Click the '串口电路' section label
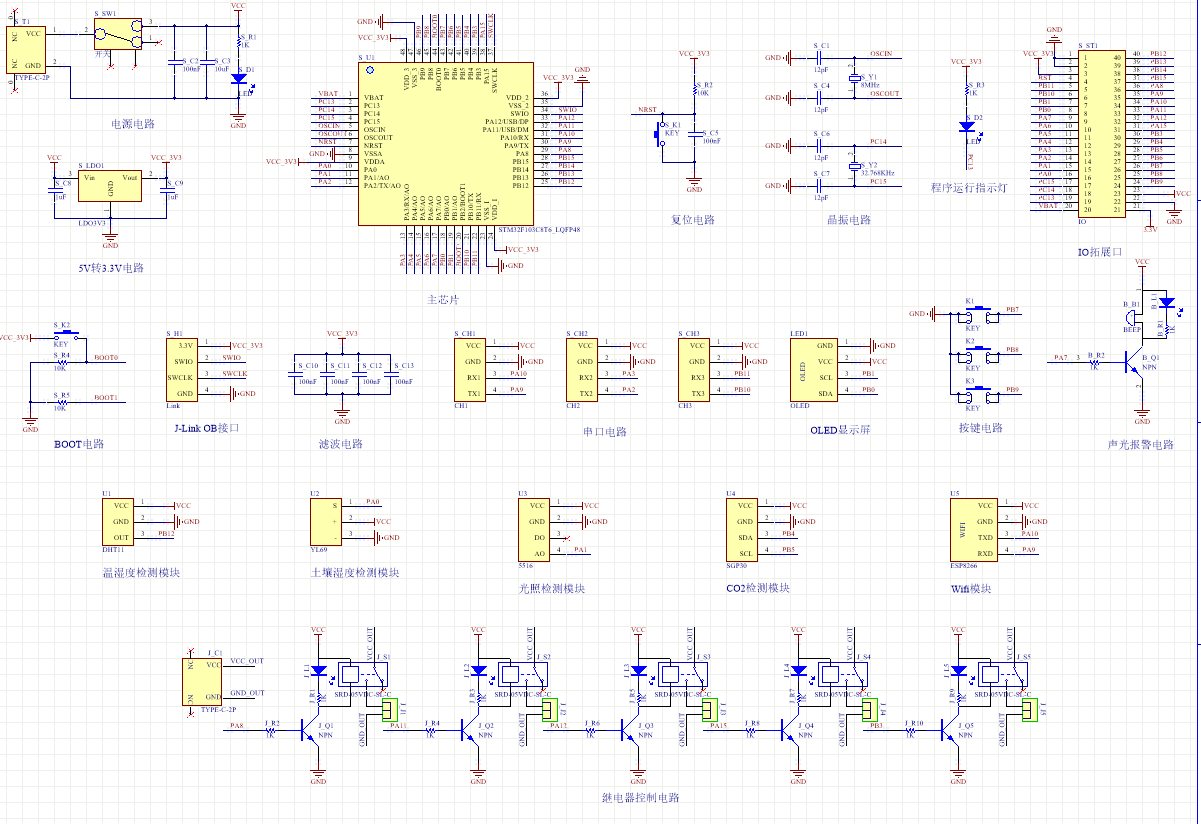 [604, 432]
